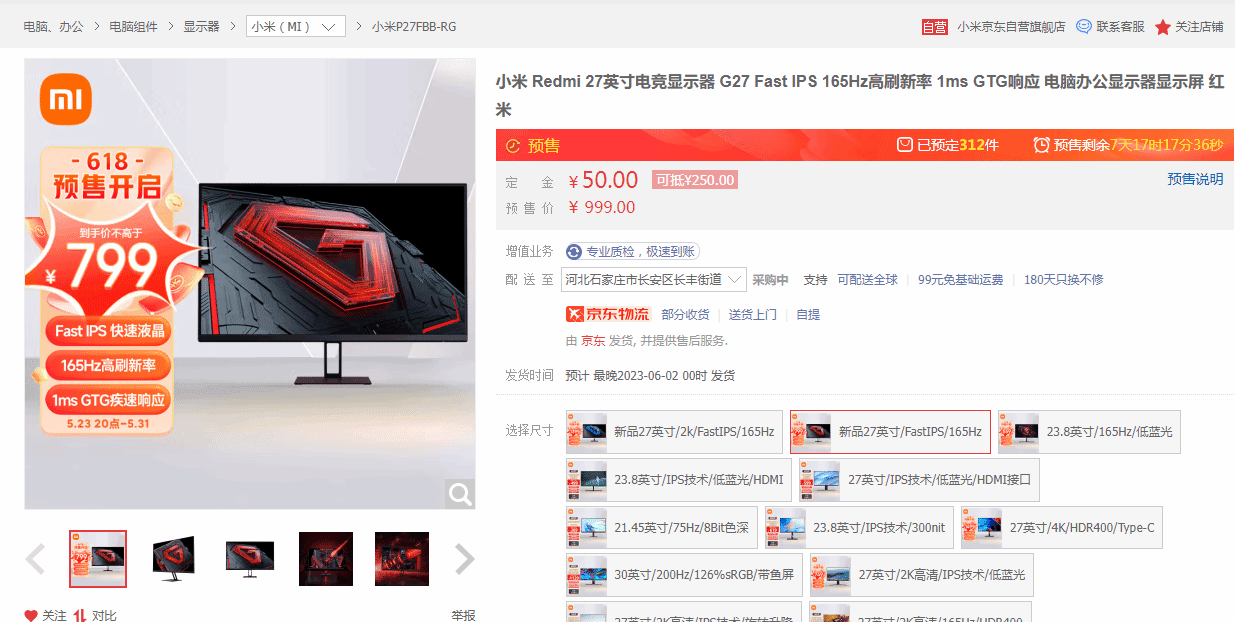Show previous thumbnails with left arrow

(36, 559)
